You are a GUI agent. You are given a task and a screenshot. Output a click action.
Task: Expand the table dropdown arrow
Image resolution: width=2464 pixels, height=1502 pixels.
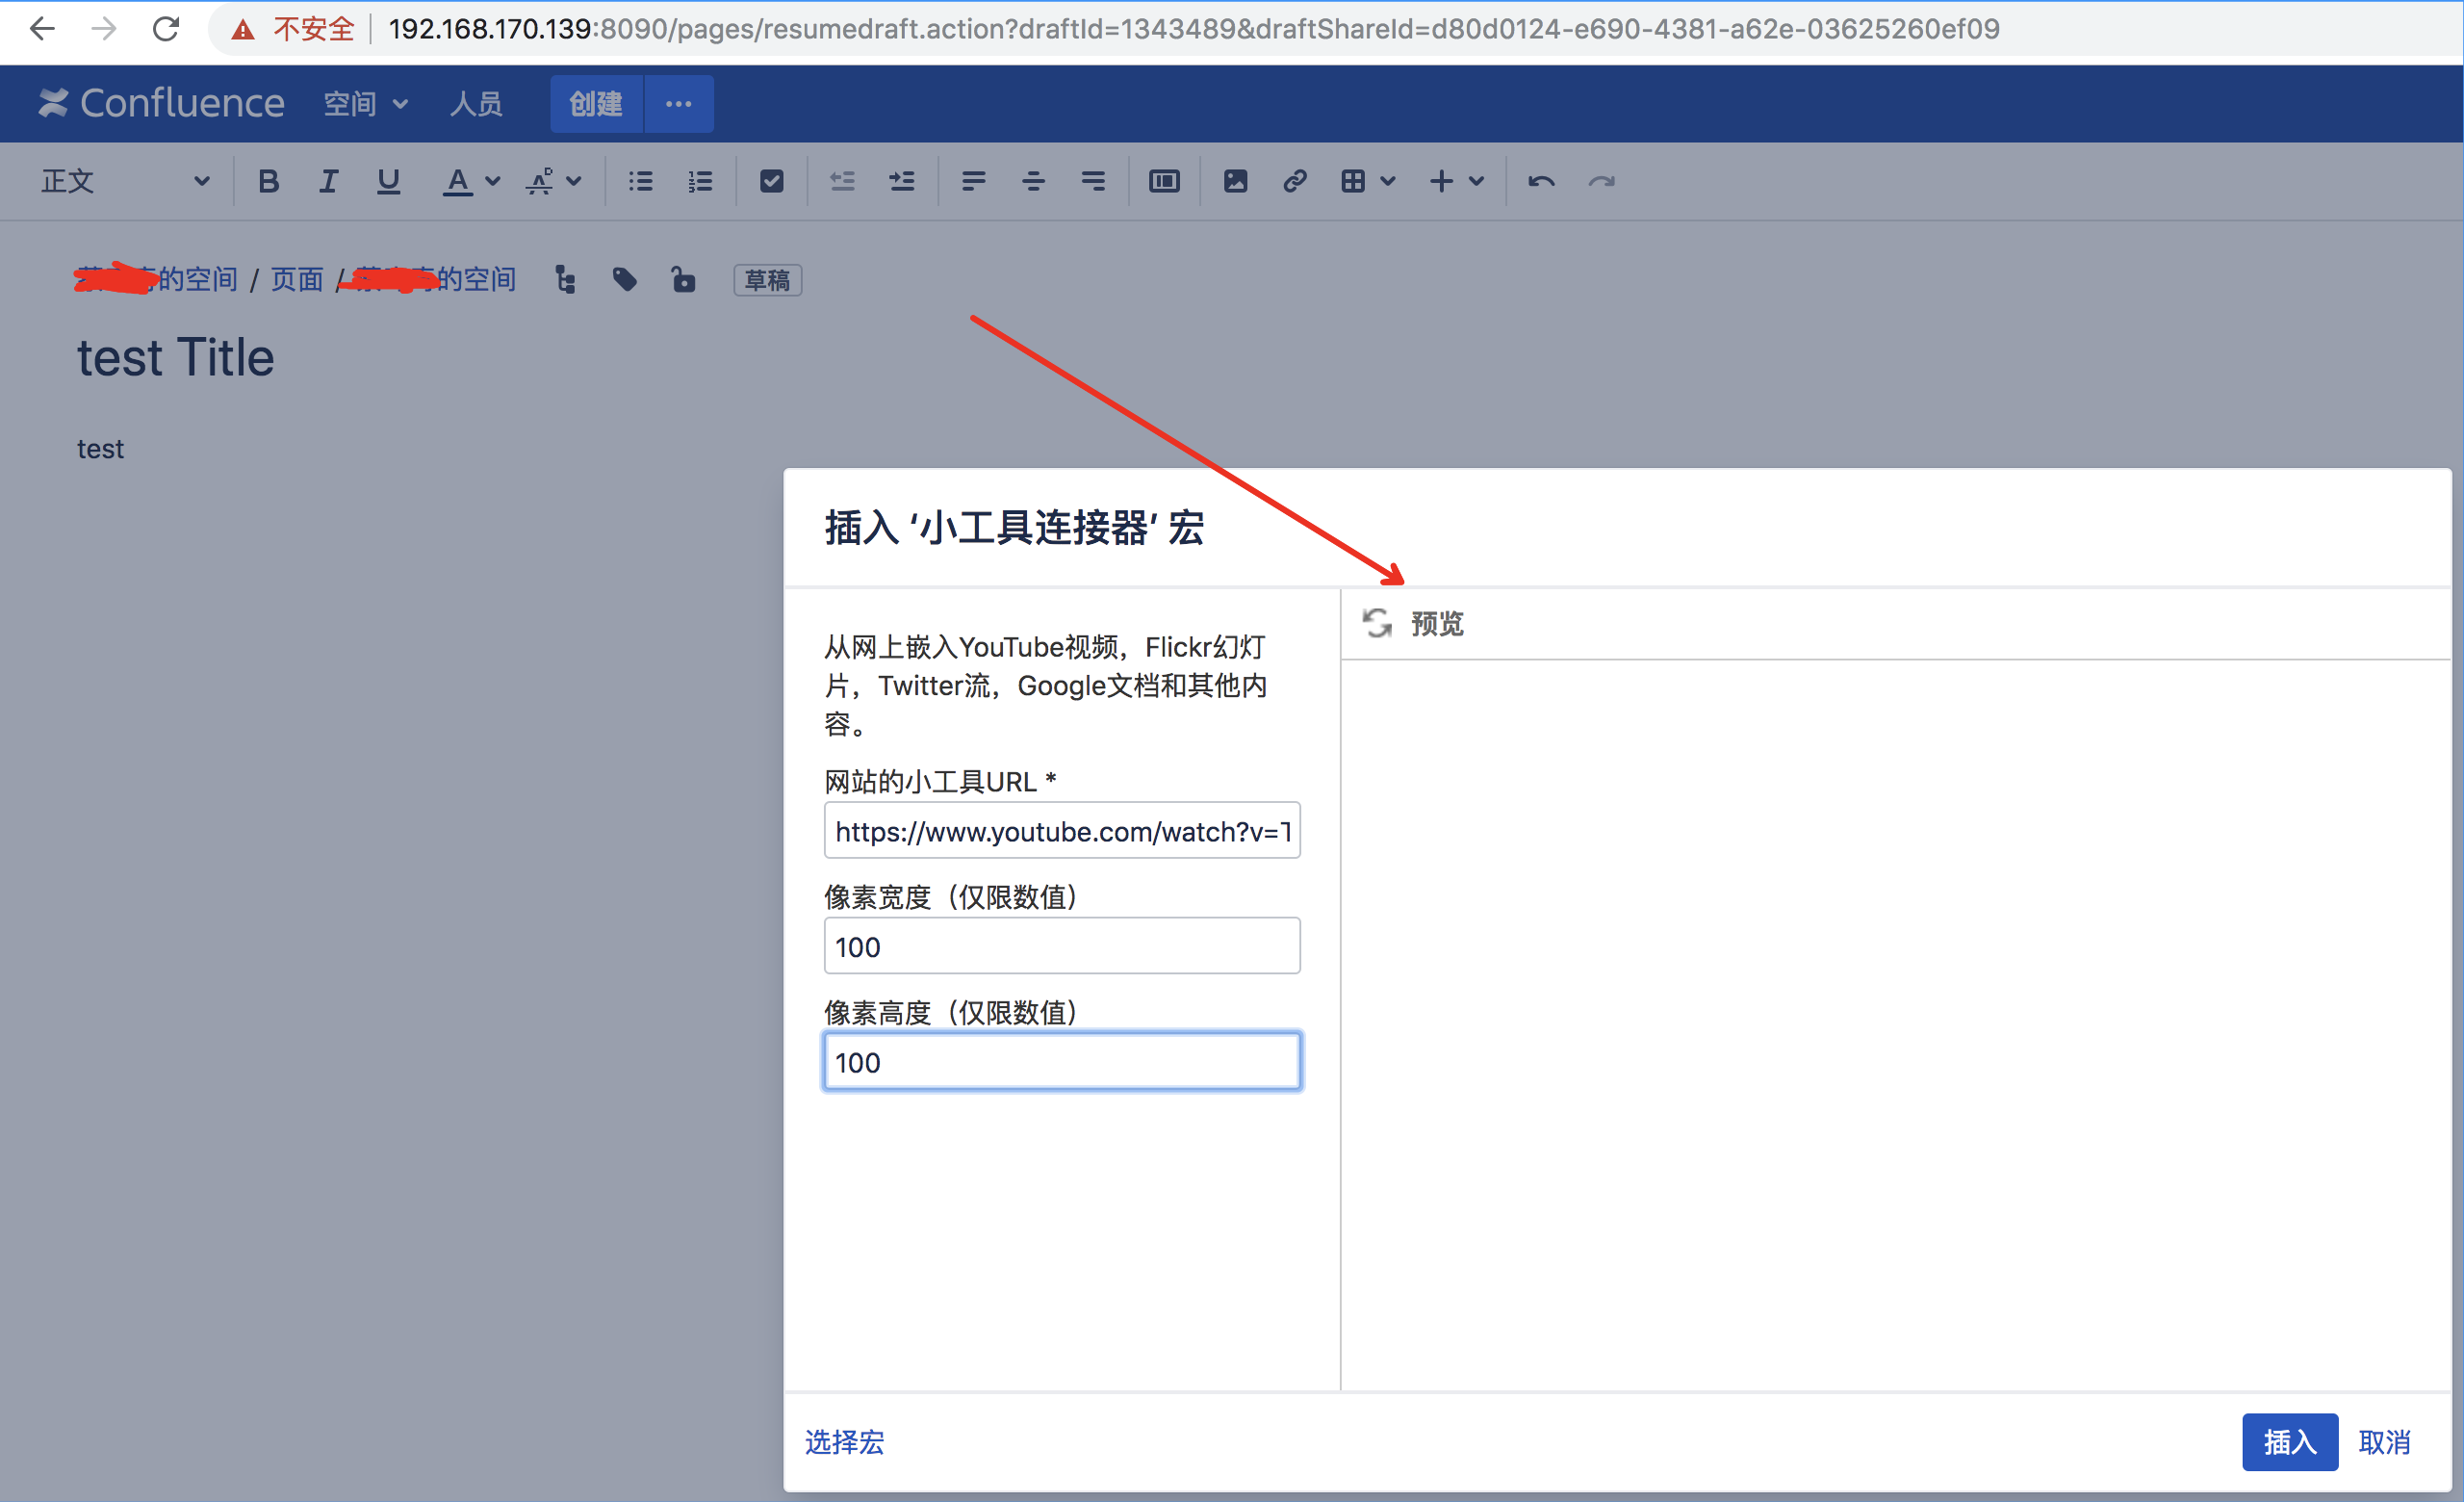[1388, 181]
